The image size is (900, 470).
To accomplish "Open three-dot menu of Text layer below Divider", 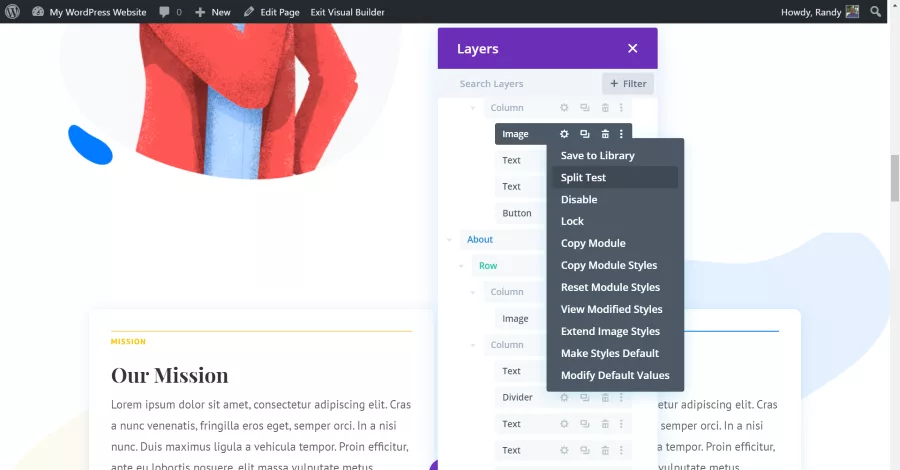I will point(621,424).
